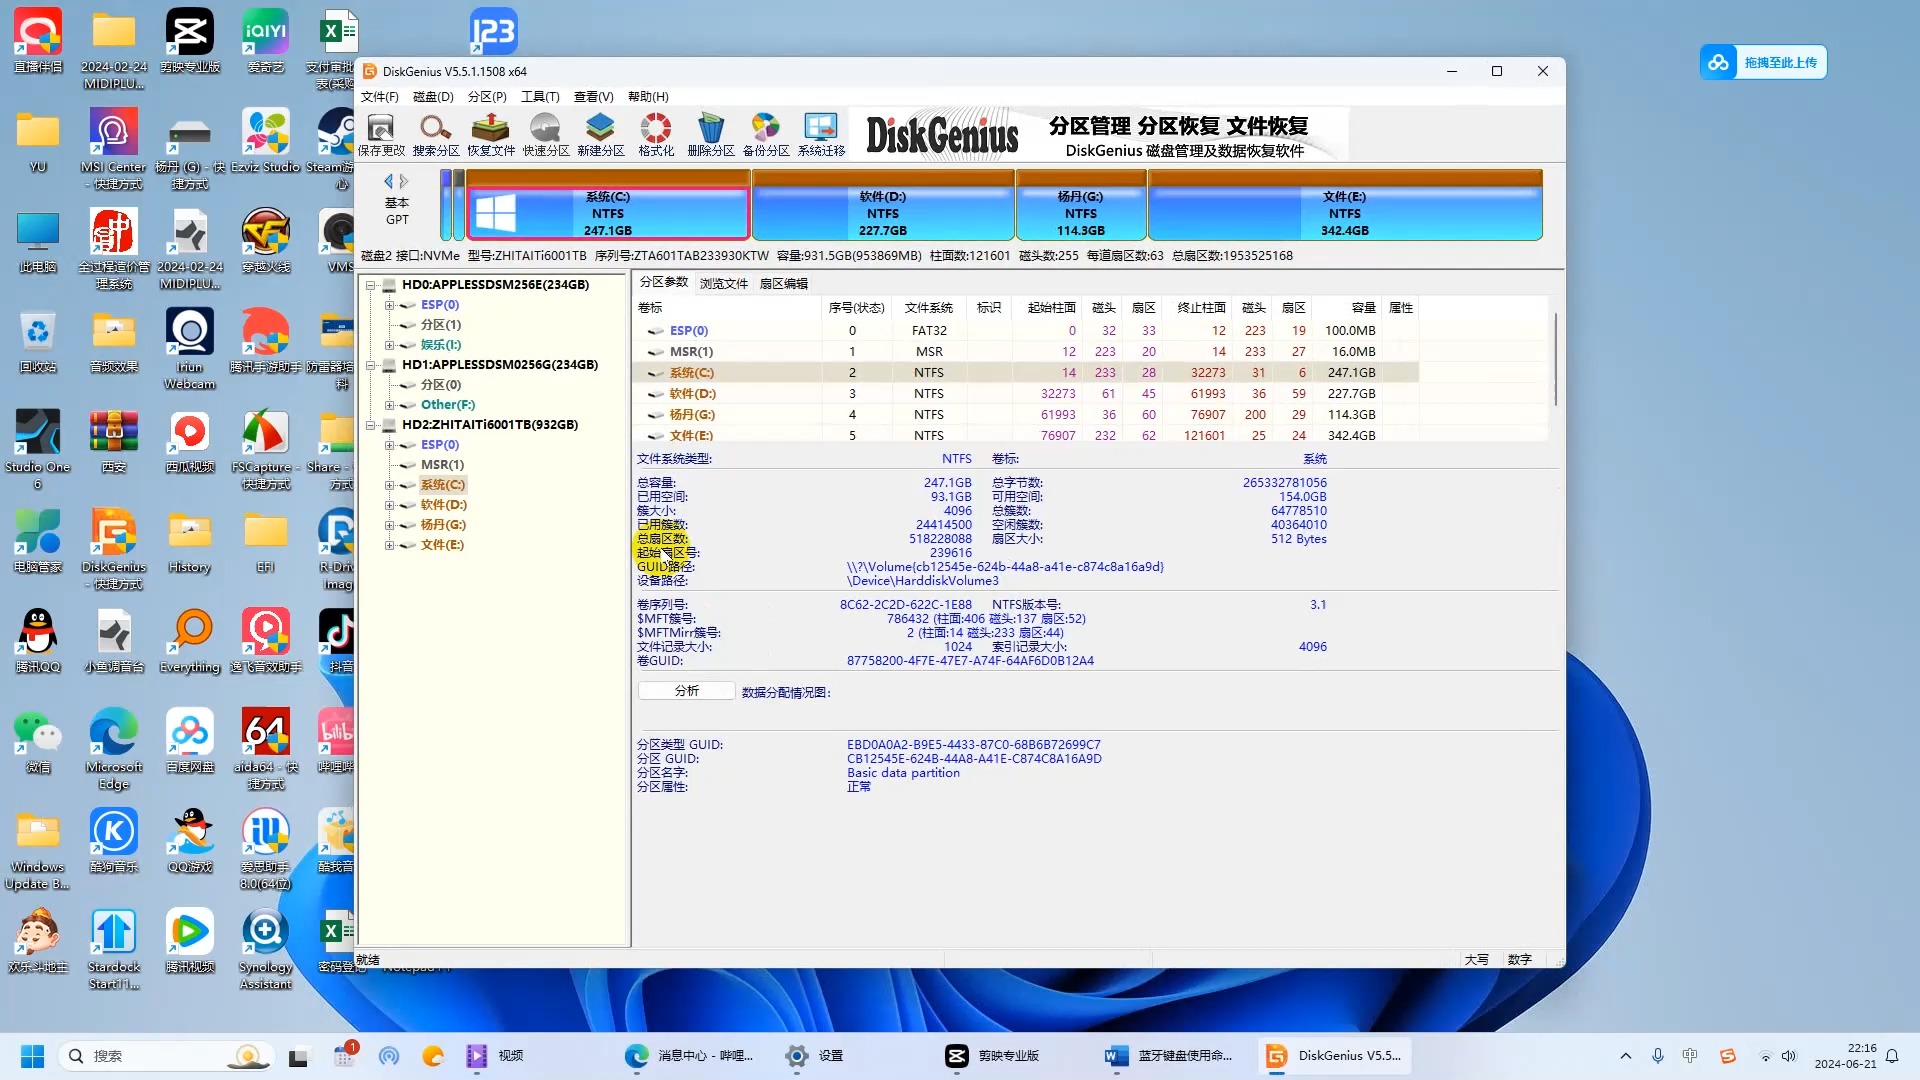This screenshot has width=1920, height=1080.
Task: Open the 剪映专业版 taskbar app
Action: pyautogui.click(x=995, y=1056)
